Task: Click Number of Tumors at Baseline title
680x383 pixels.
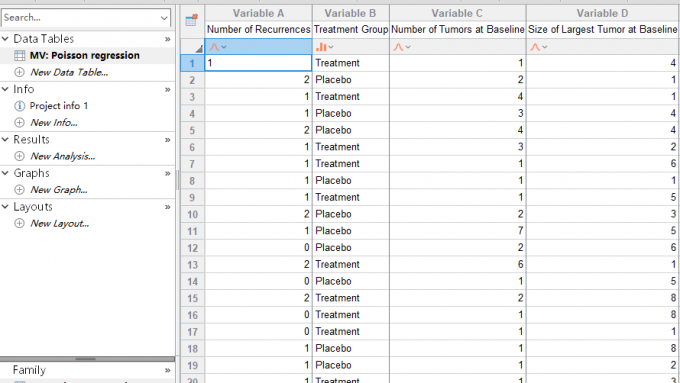Action: 458,29
